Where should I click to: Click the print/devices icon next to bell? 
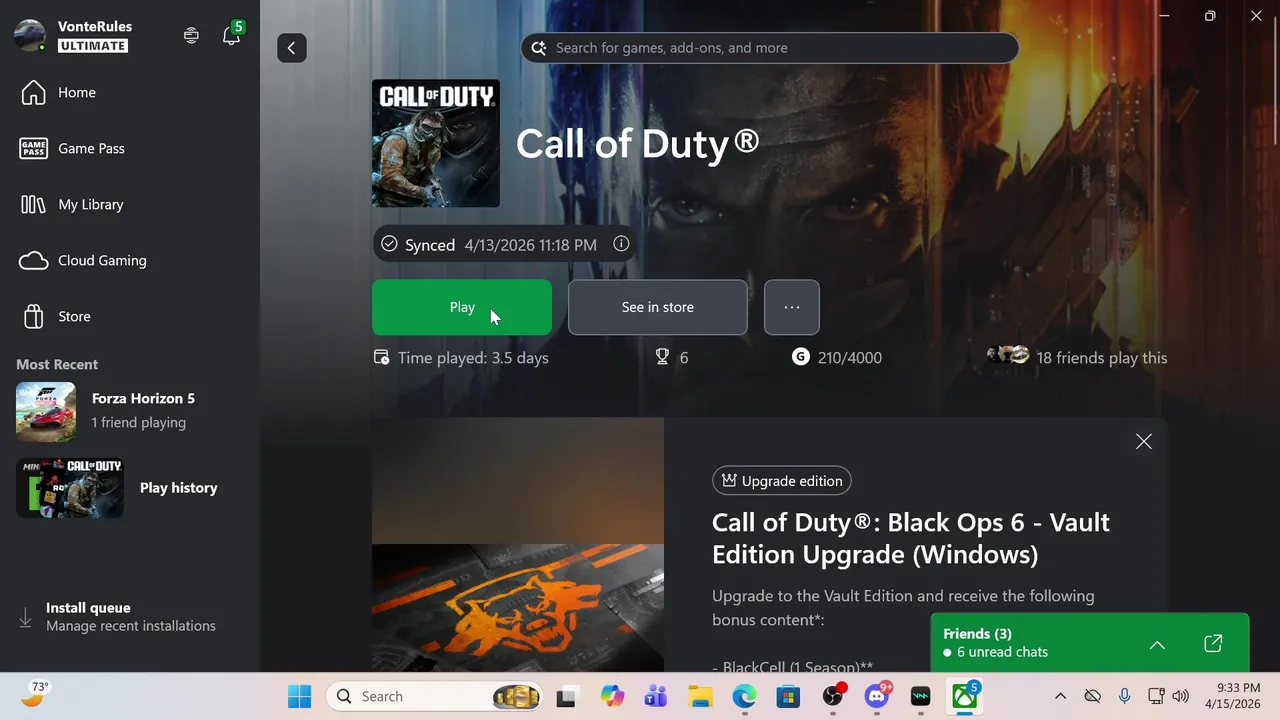(x=191, y=35)
